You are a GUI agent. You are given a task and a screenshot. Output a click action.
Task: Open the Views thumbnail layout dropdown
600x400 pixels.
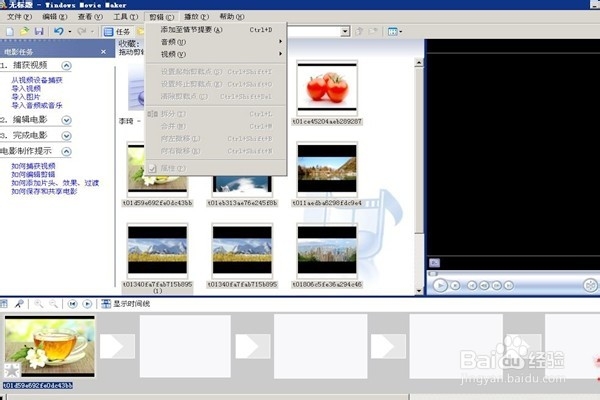(x=395, y=31)
